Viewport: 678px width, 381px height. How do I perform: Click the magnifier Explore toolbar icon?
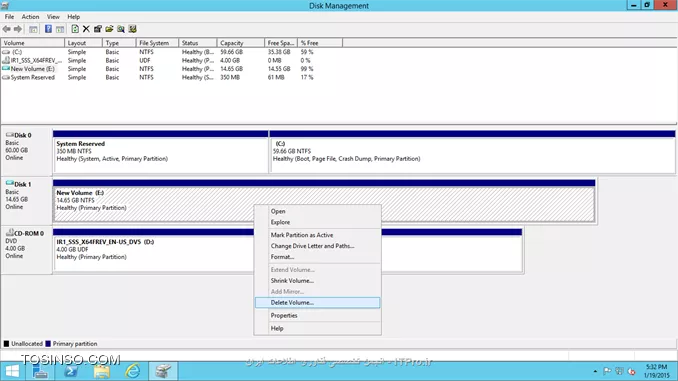click(121, 29)
